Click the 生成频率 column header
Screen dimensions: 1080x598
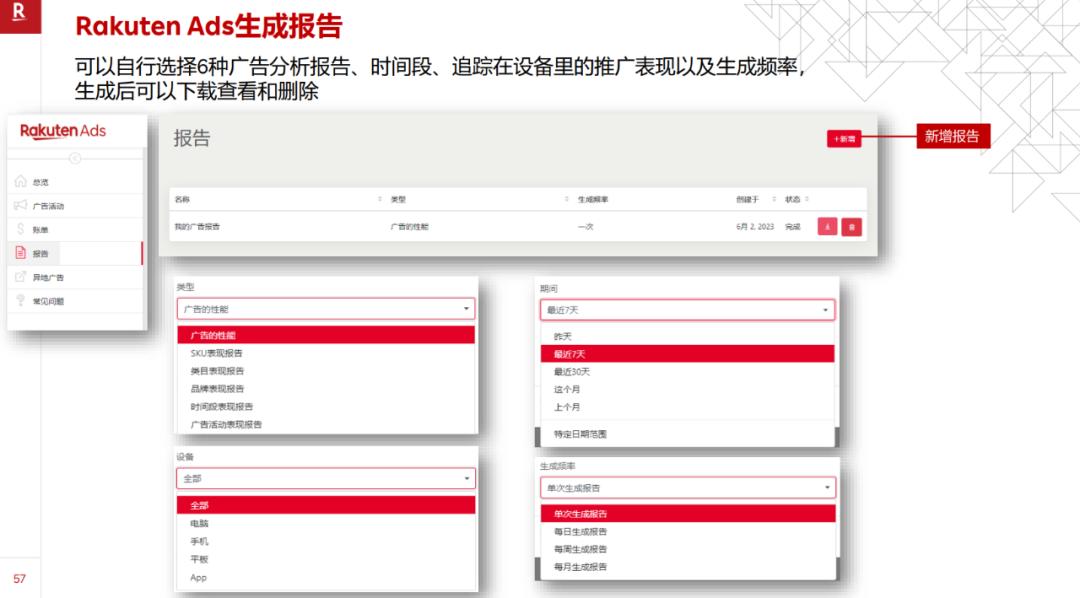click(592, 199)
